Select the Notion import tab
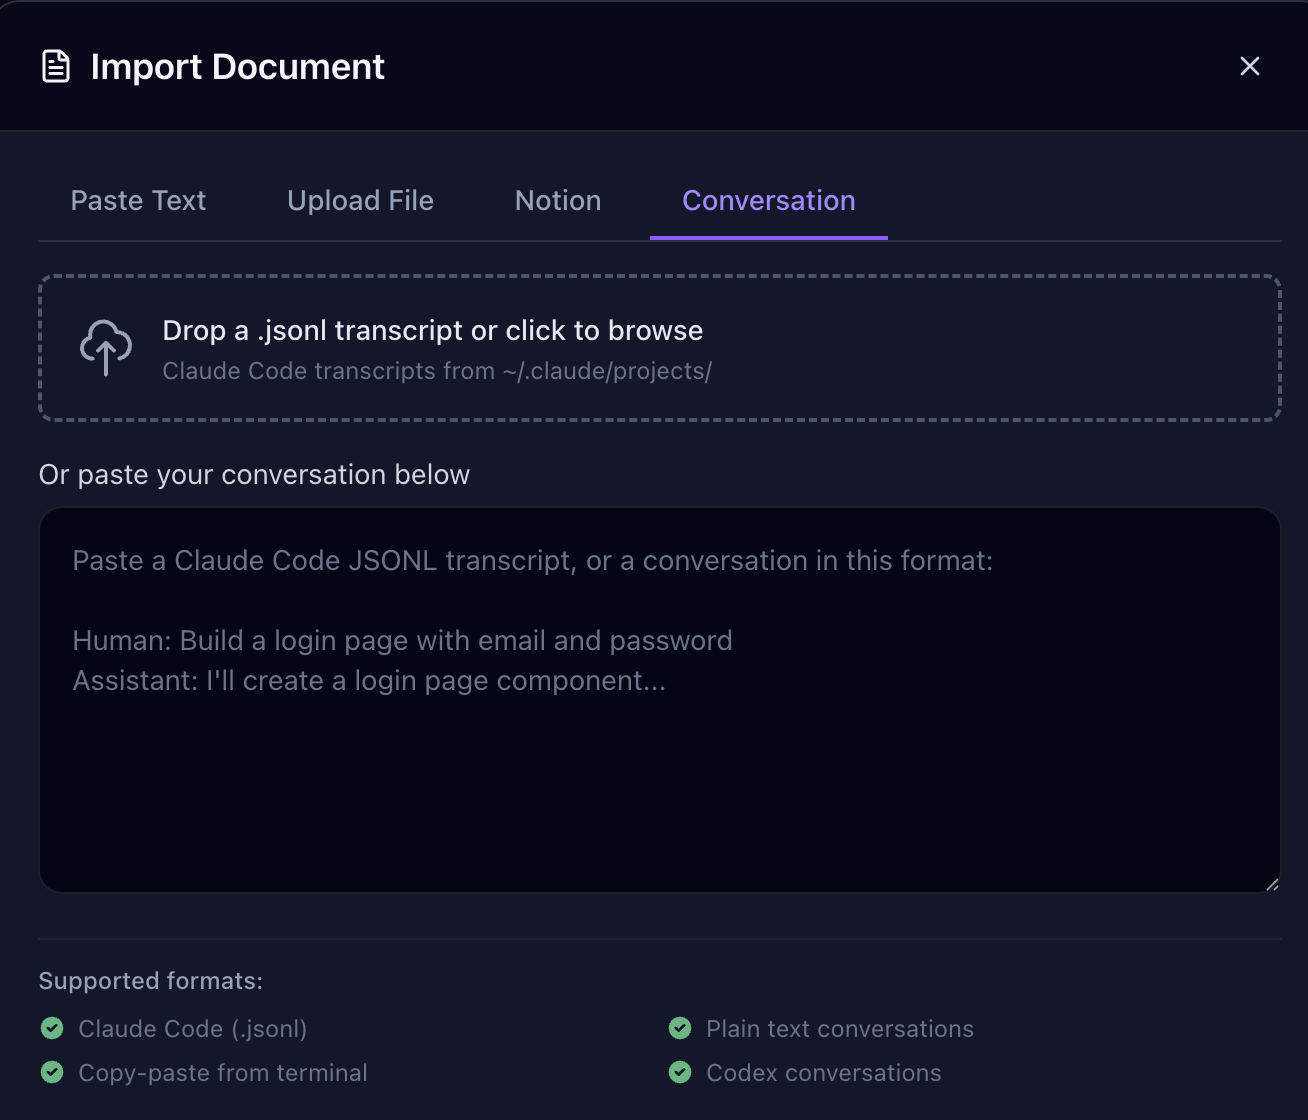 (x=557, y=200)
